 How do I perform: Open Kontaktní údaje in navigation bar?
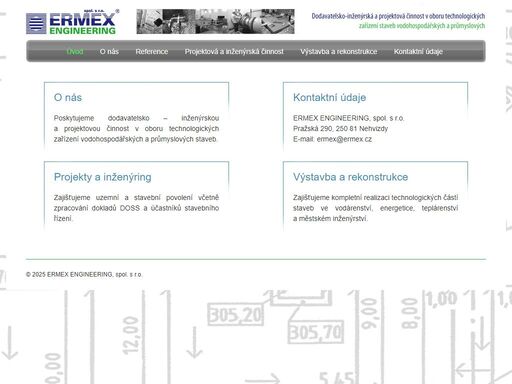point(418,52)
